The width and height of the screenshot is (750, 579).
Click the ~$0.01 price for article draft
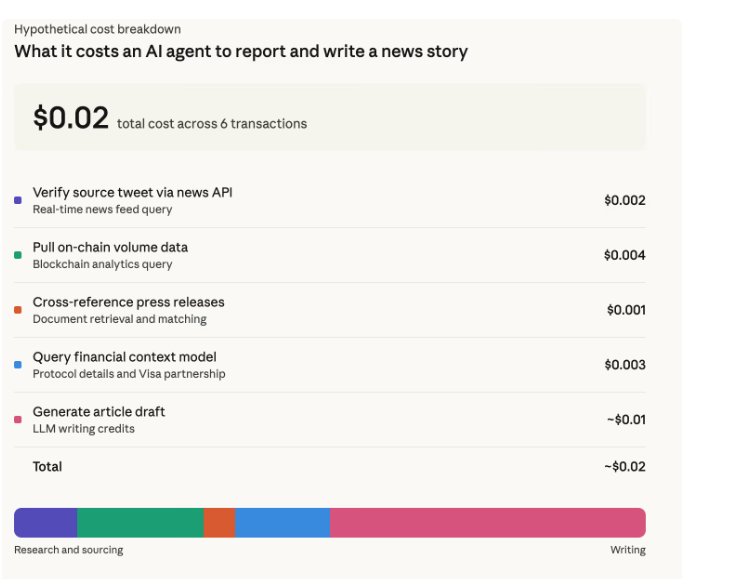[625, 420]
